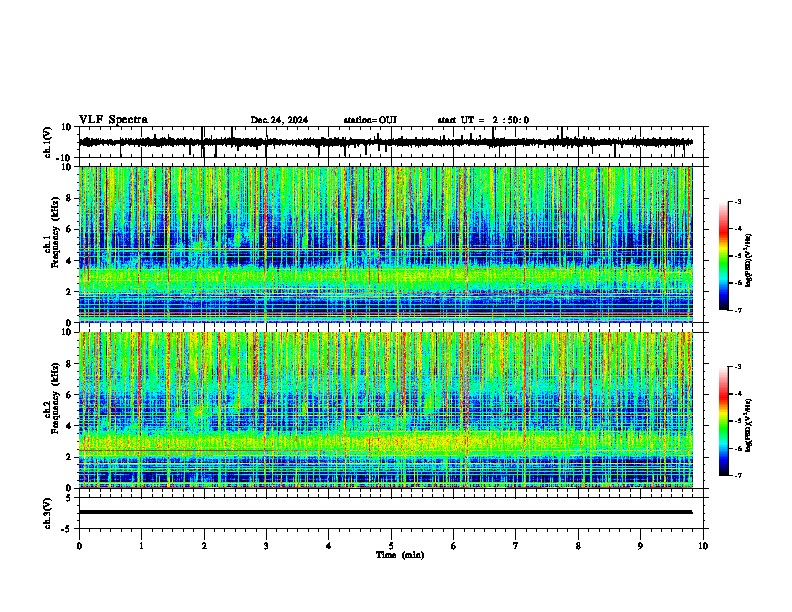The width and height of the screenshot is (792, 612).
Task: Click the 'station=OUI' header label
Action: tap(370, 120)
